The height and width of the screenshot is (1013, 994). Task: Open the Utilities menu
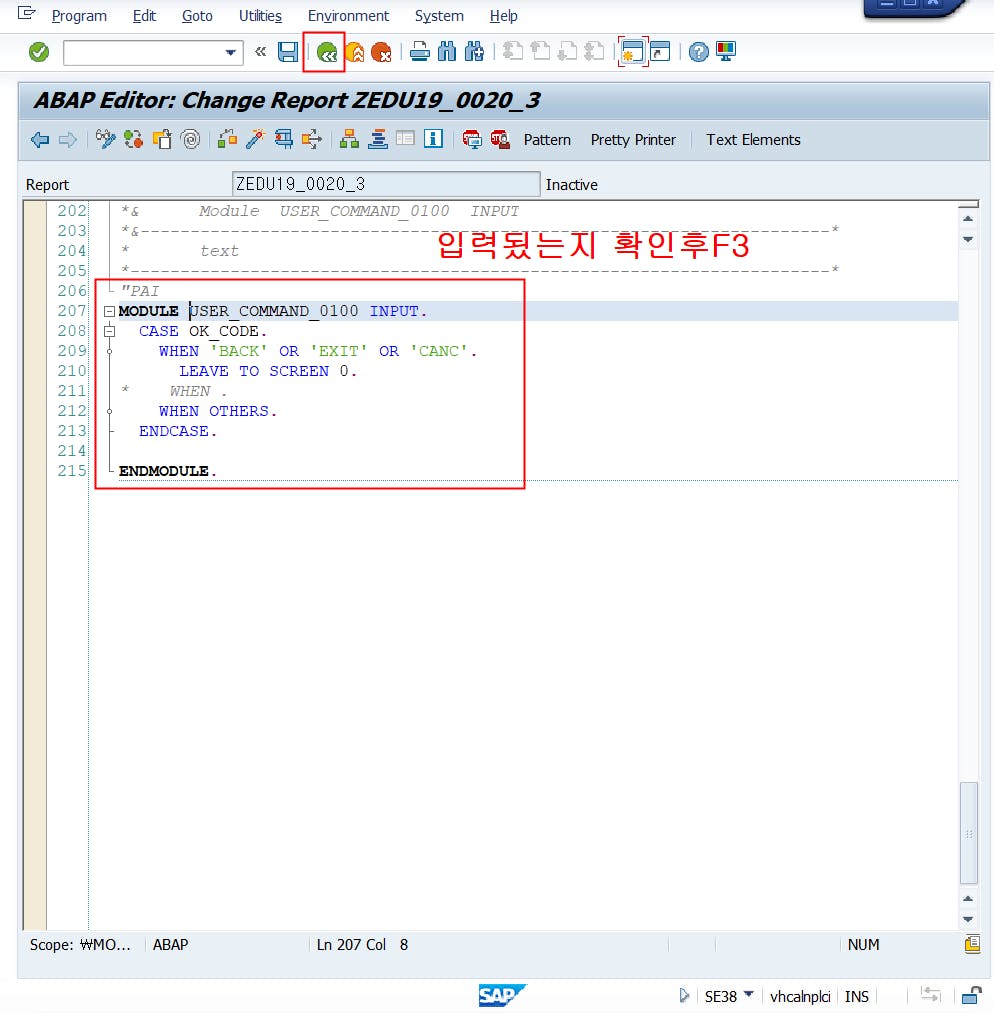[x=260, y=16]
